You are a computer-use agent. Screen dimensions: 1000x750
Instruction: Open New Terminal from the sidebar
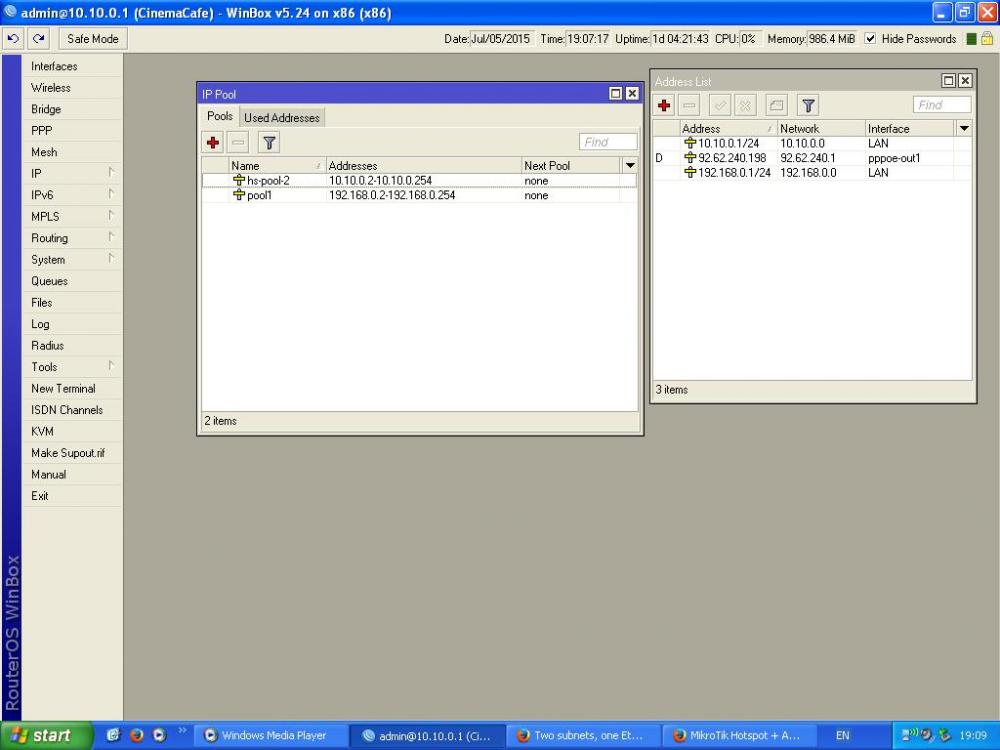pyautogui.click(x=63, y=388)
